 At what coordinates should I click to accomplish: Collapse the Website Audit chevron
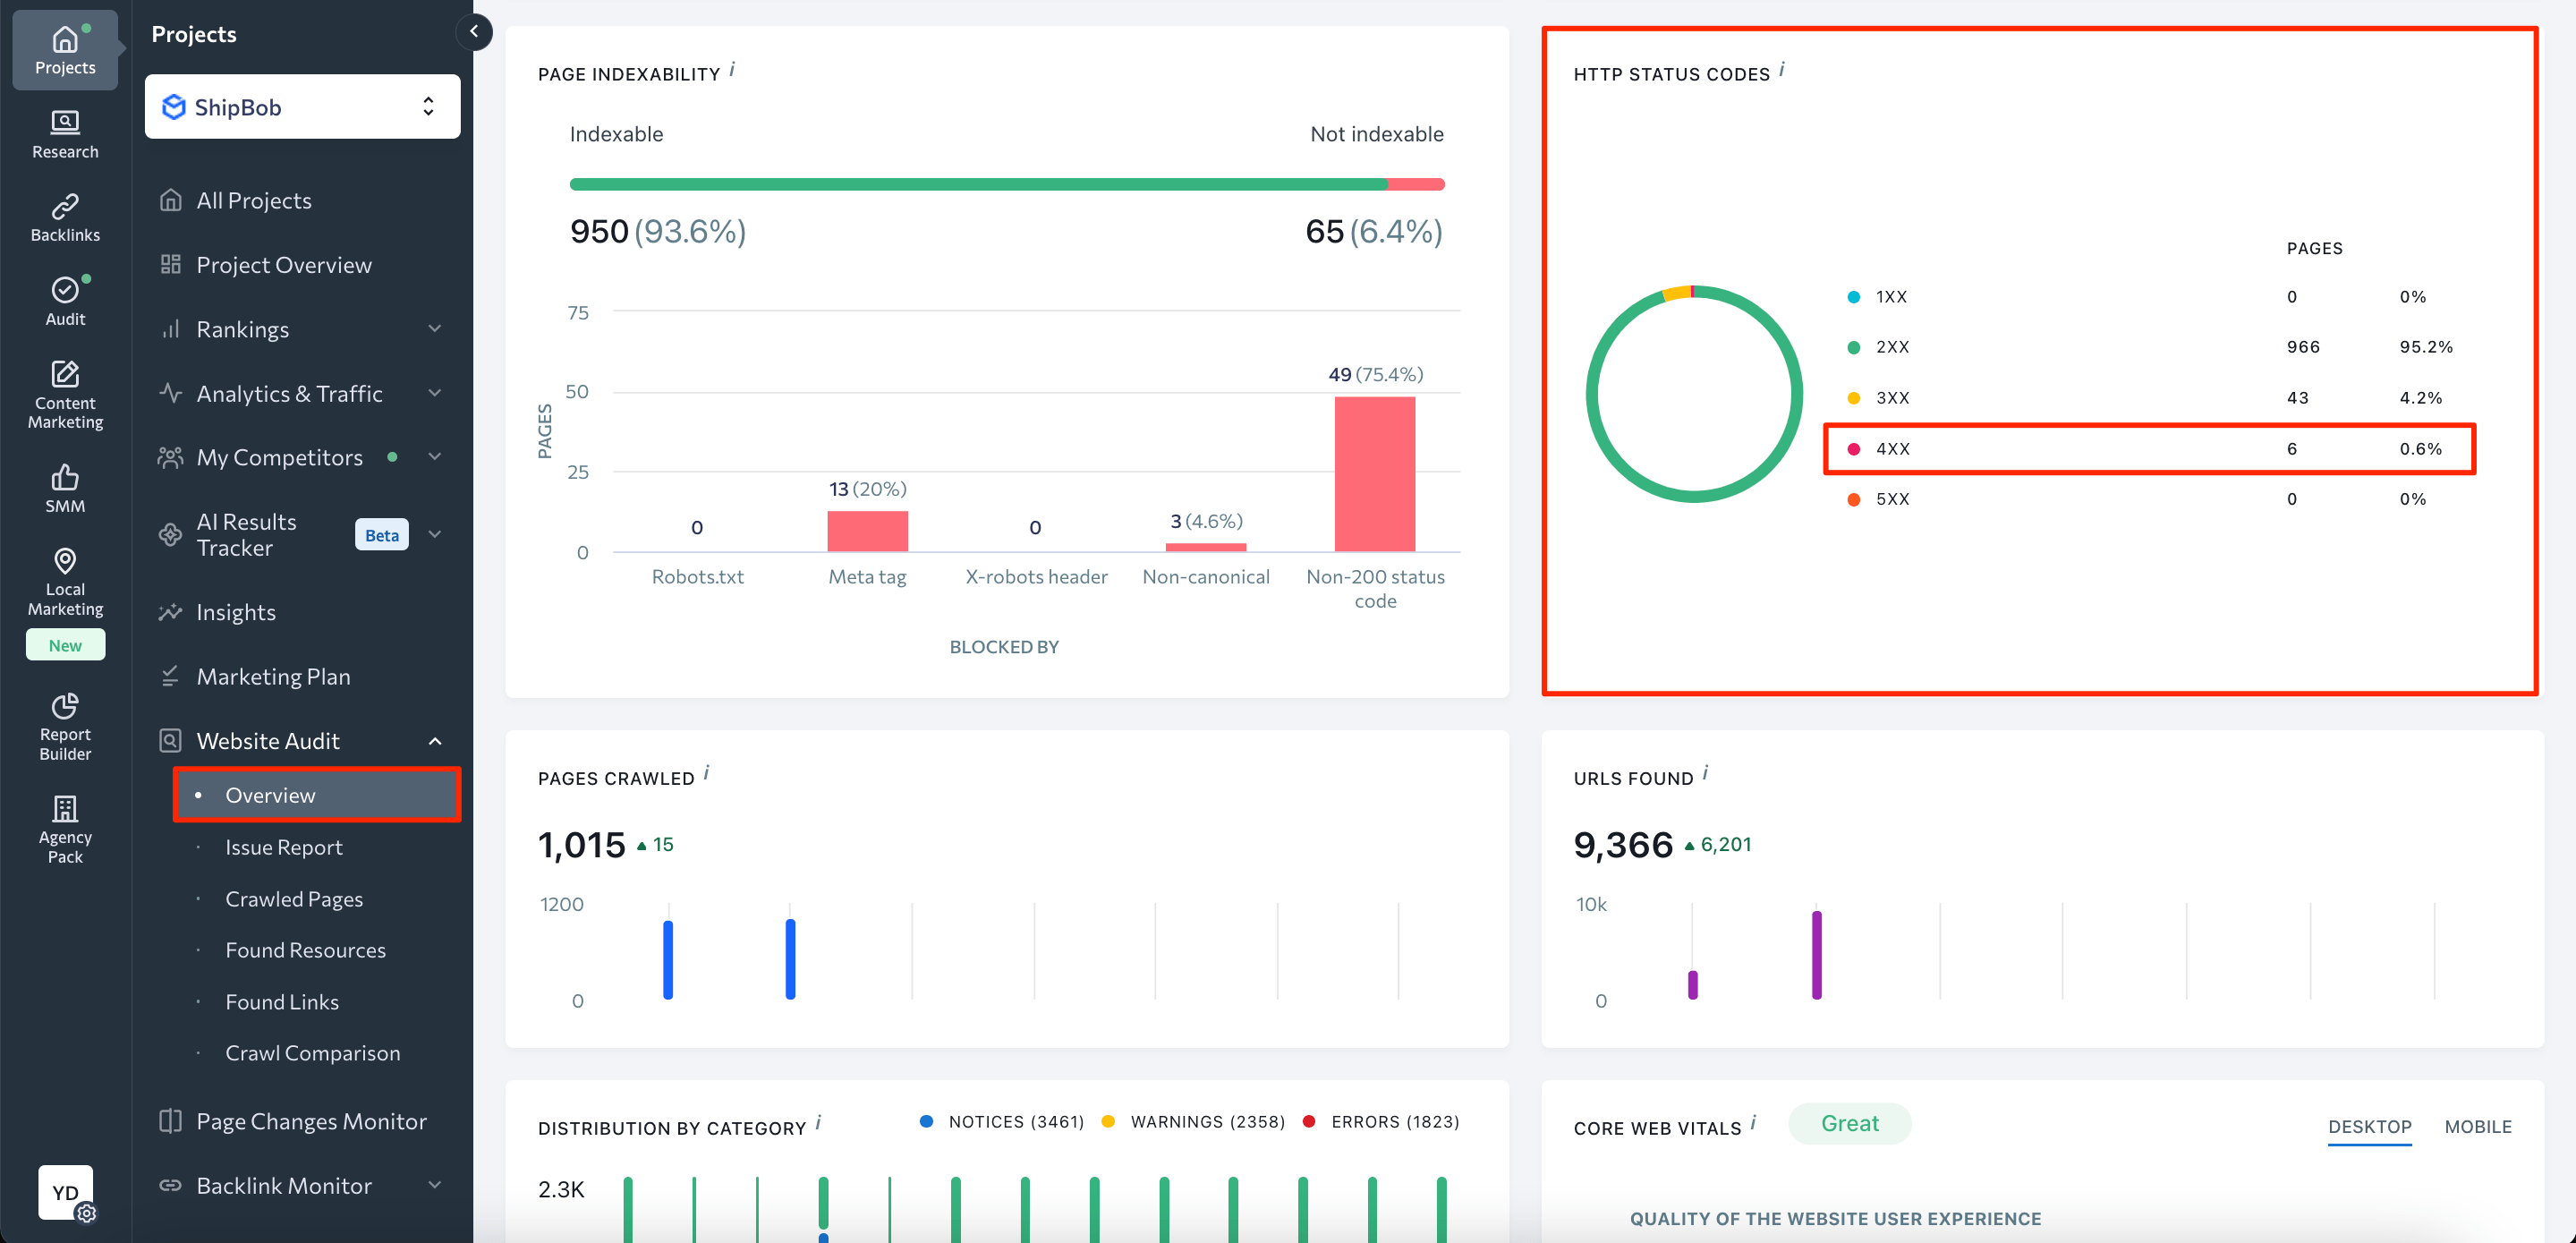(435, 741)
